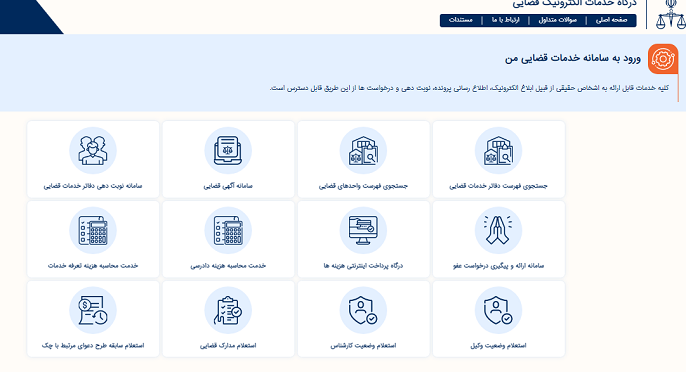Select the shield icon above استعلام وضعیت وکیل
The width and height of the screenshot is (686, 372).
pyautogui.click(x=498, y=310)
